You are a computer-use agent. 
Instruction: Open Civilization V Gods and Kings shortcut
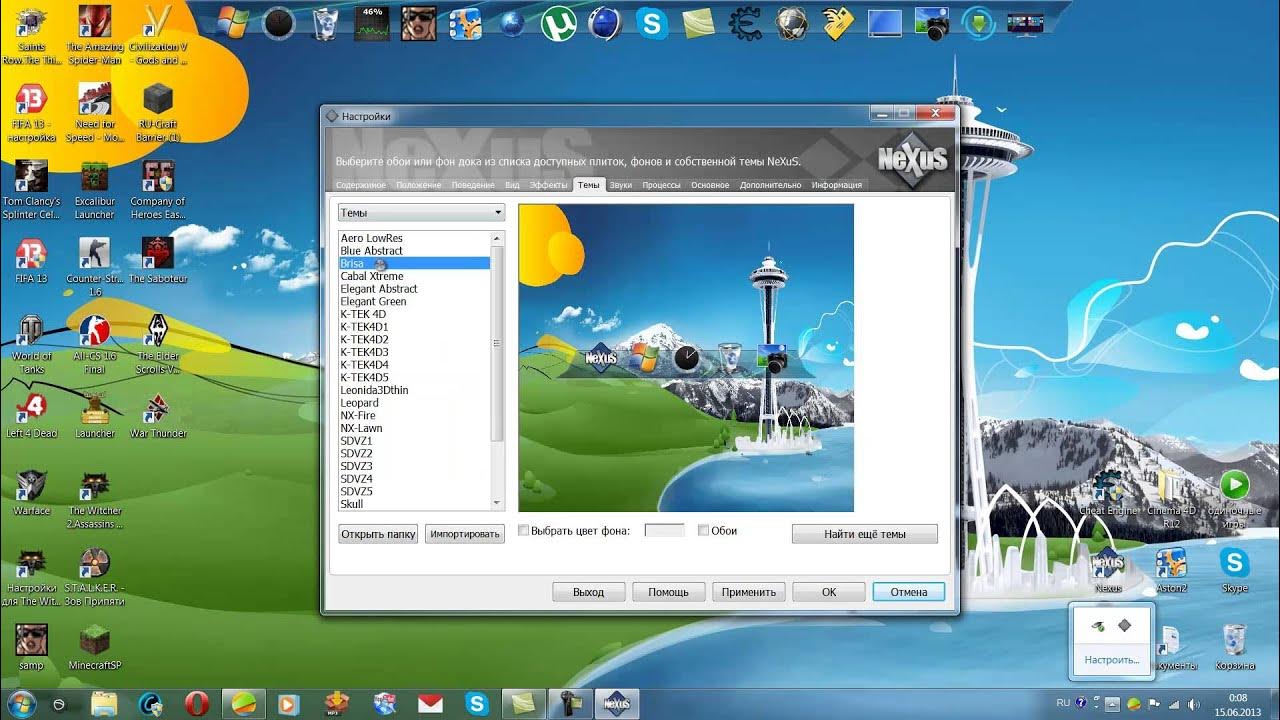pos(158,35)
